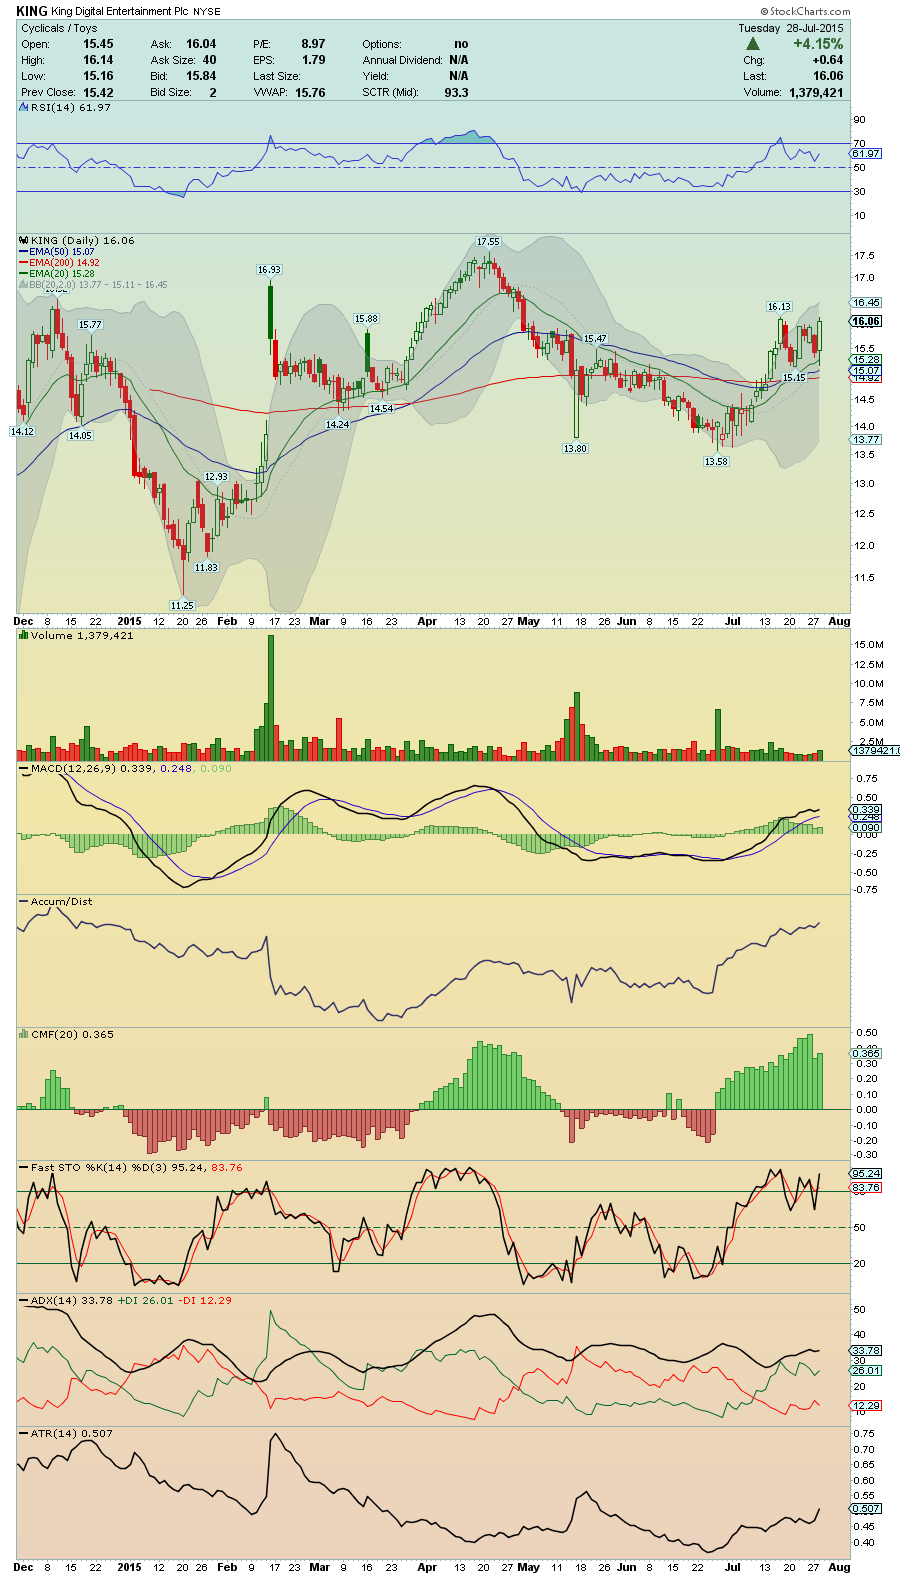The height and width of the screenshot is (1577, 900).
Task: Click the SCTR (Mid) value 93.3
Action: [x=456, y=92]
